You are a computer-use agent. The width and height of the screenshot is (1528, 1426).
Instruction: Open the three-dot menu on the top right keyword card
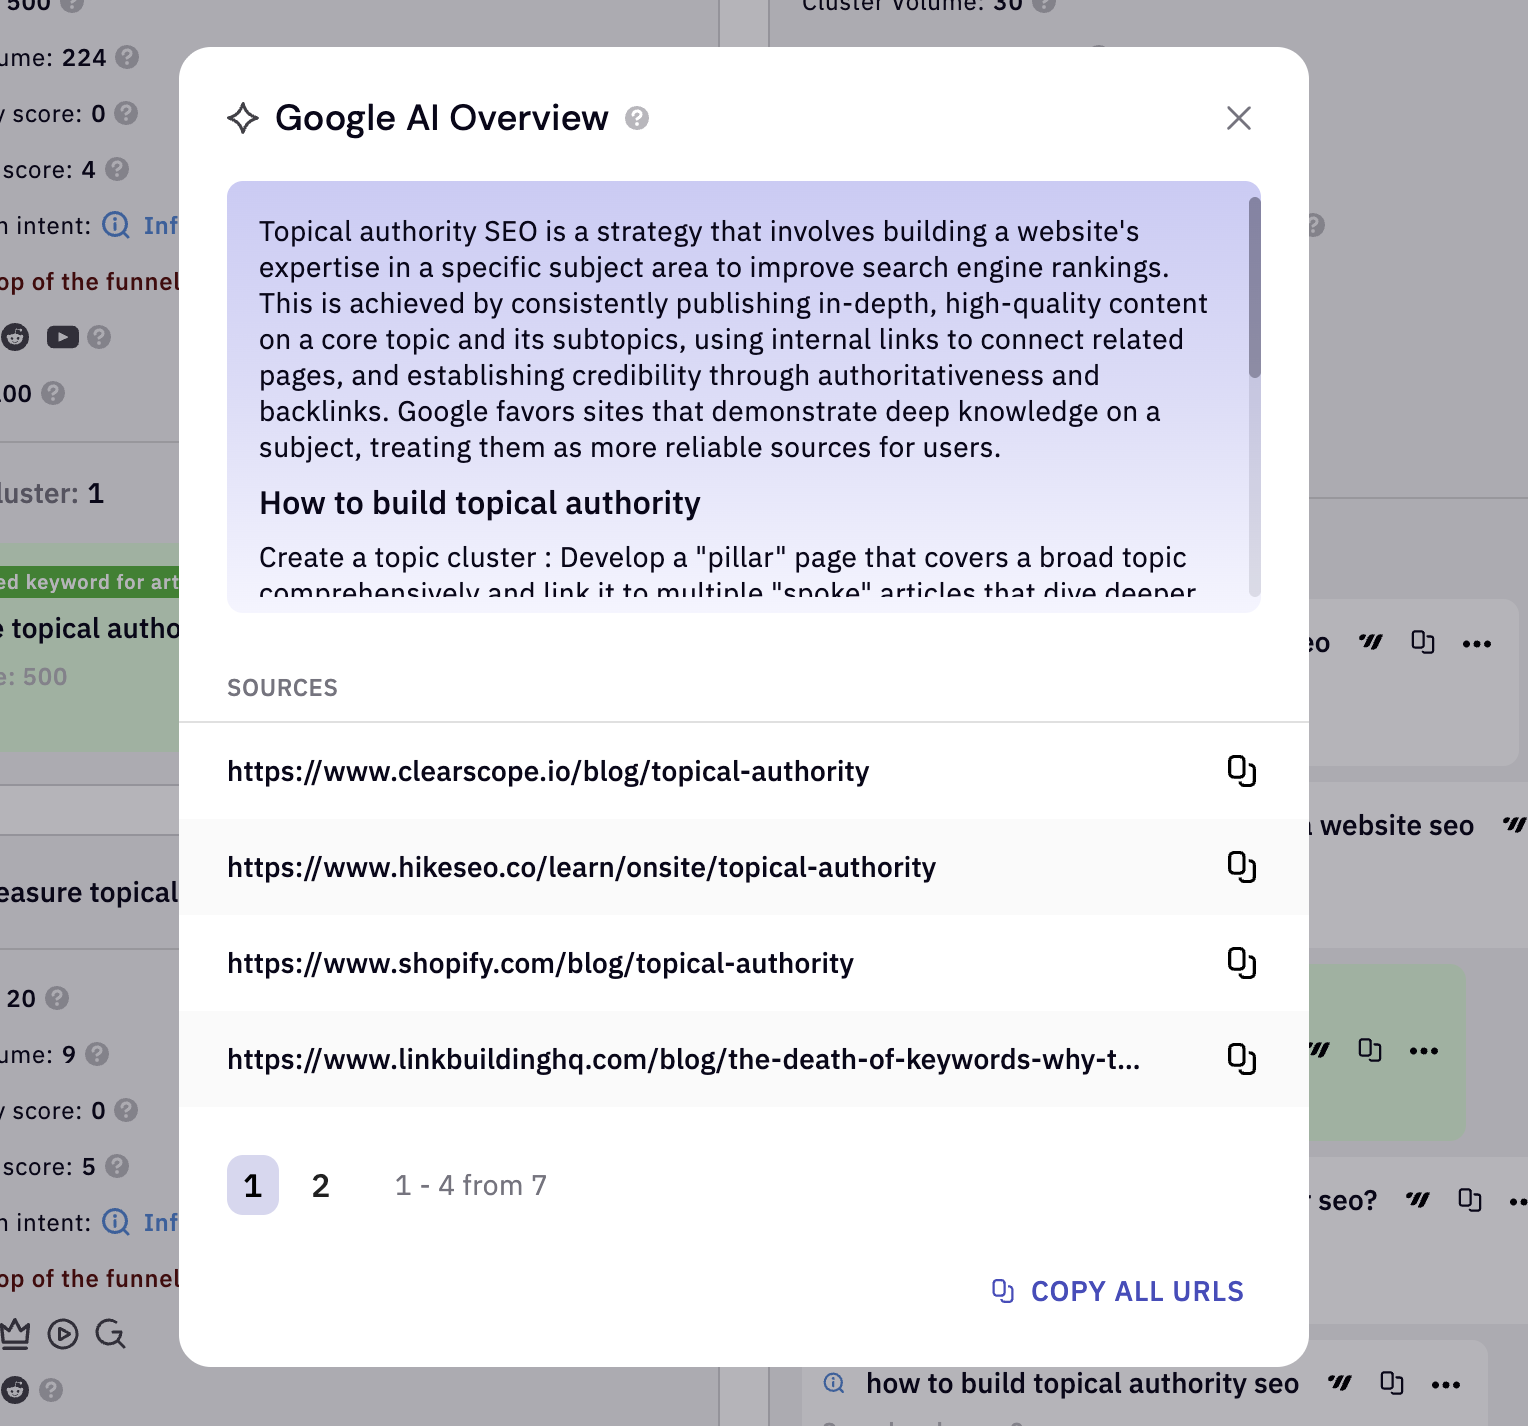(x=1477, y=643)
